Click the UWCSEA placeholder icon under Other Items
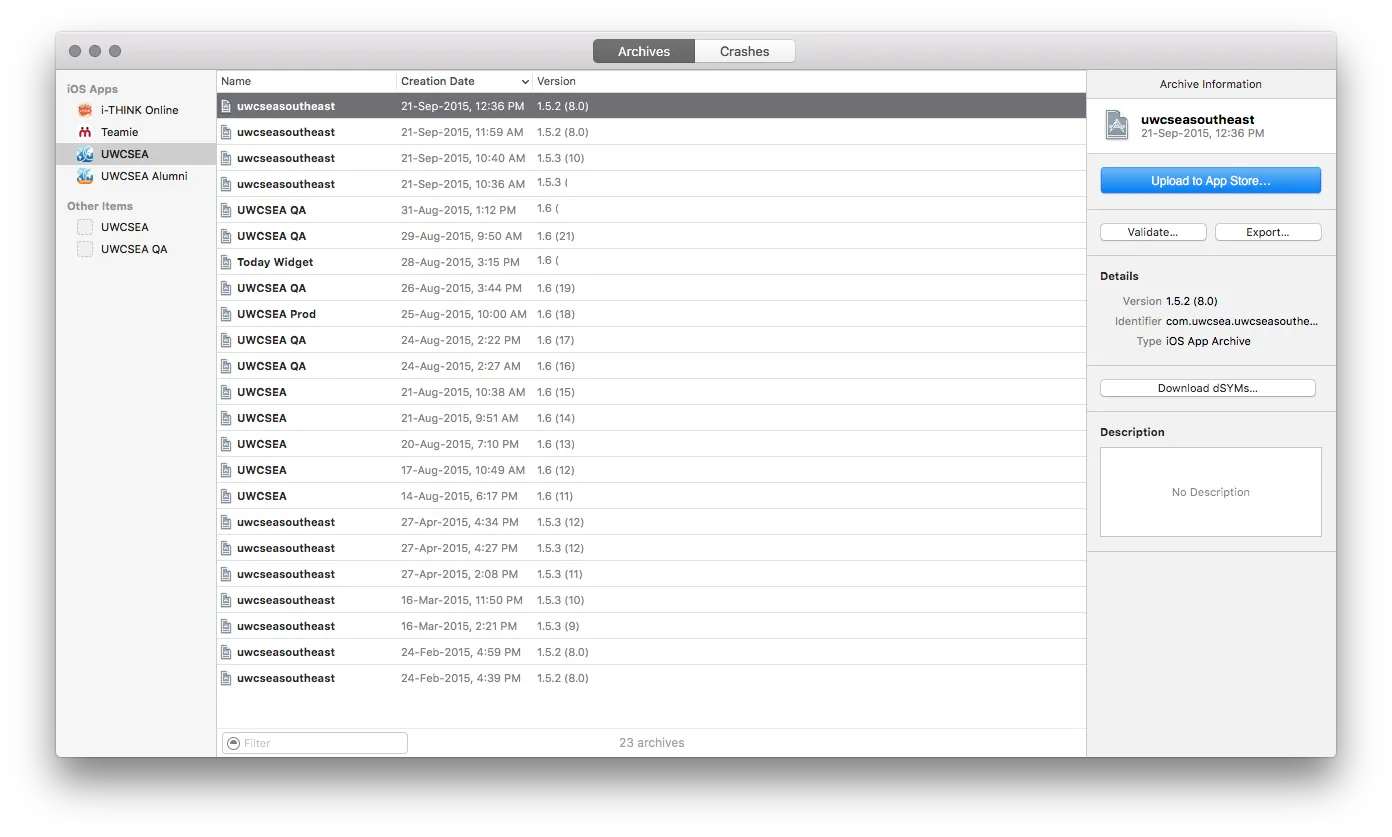This screenshot has height=837, width=1392. pos(85,227)
